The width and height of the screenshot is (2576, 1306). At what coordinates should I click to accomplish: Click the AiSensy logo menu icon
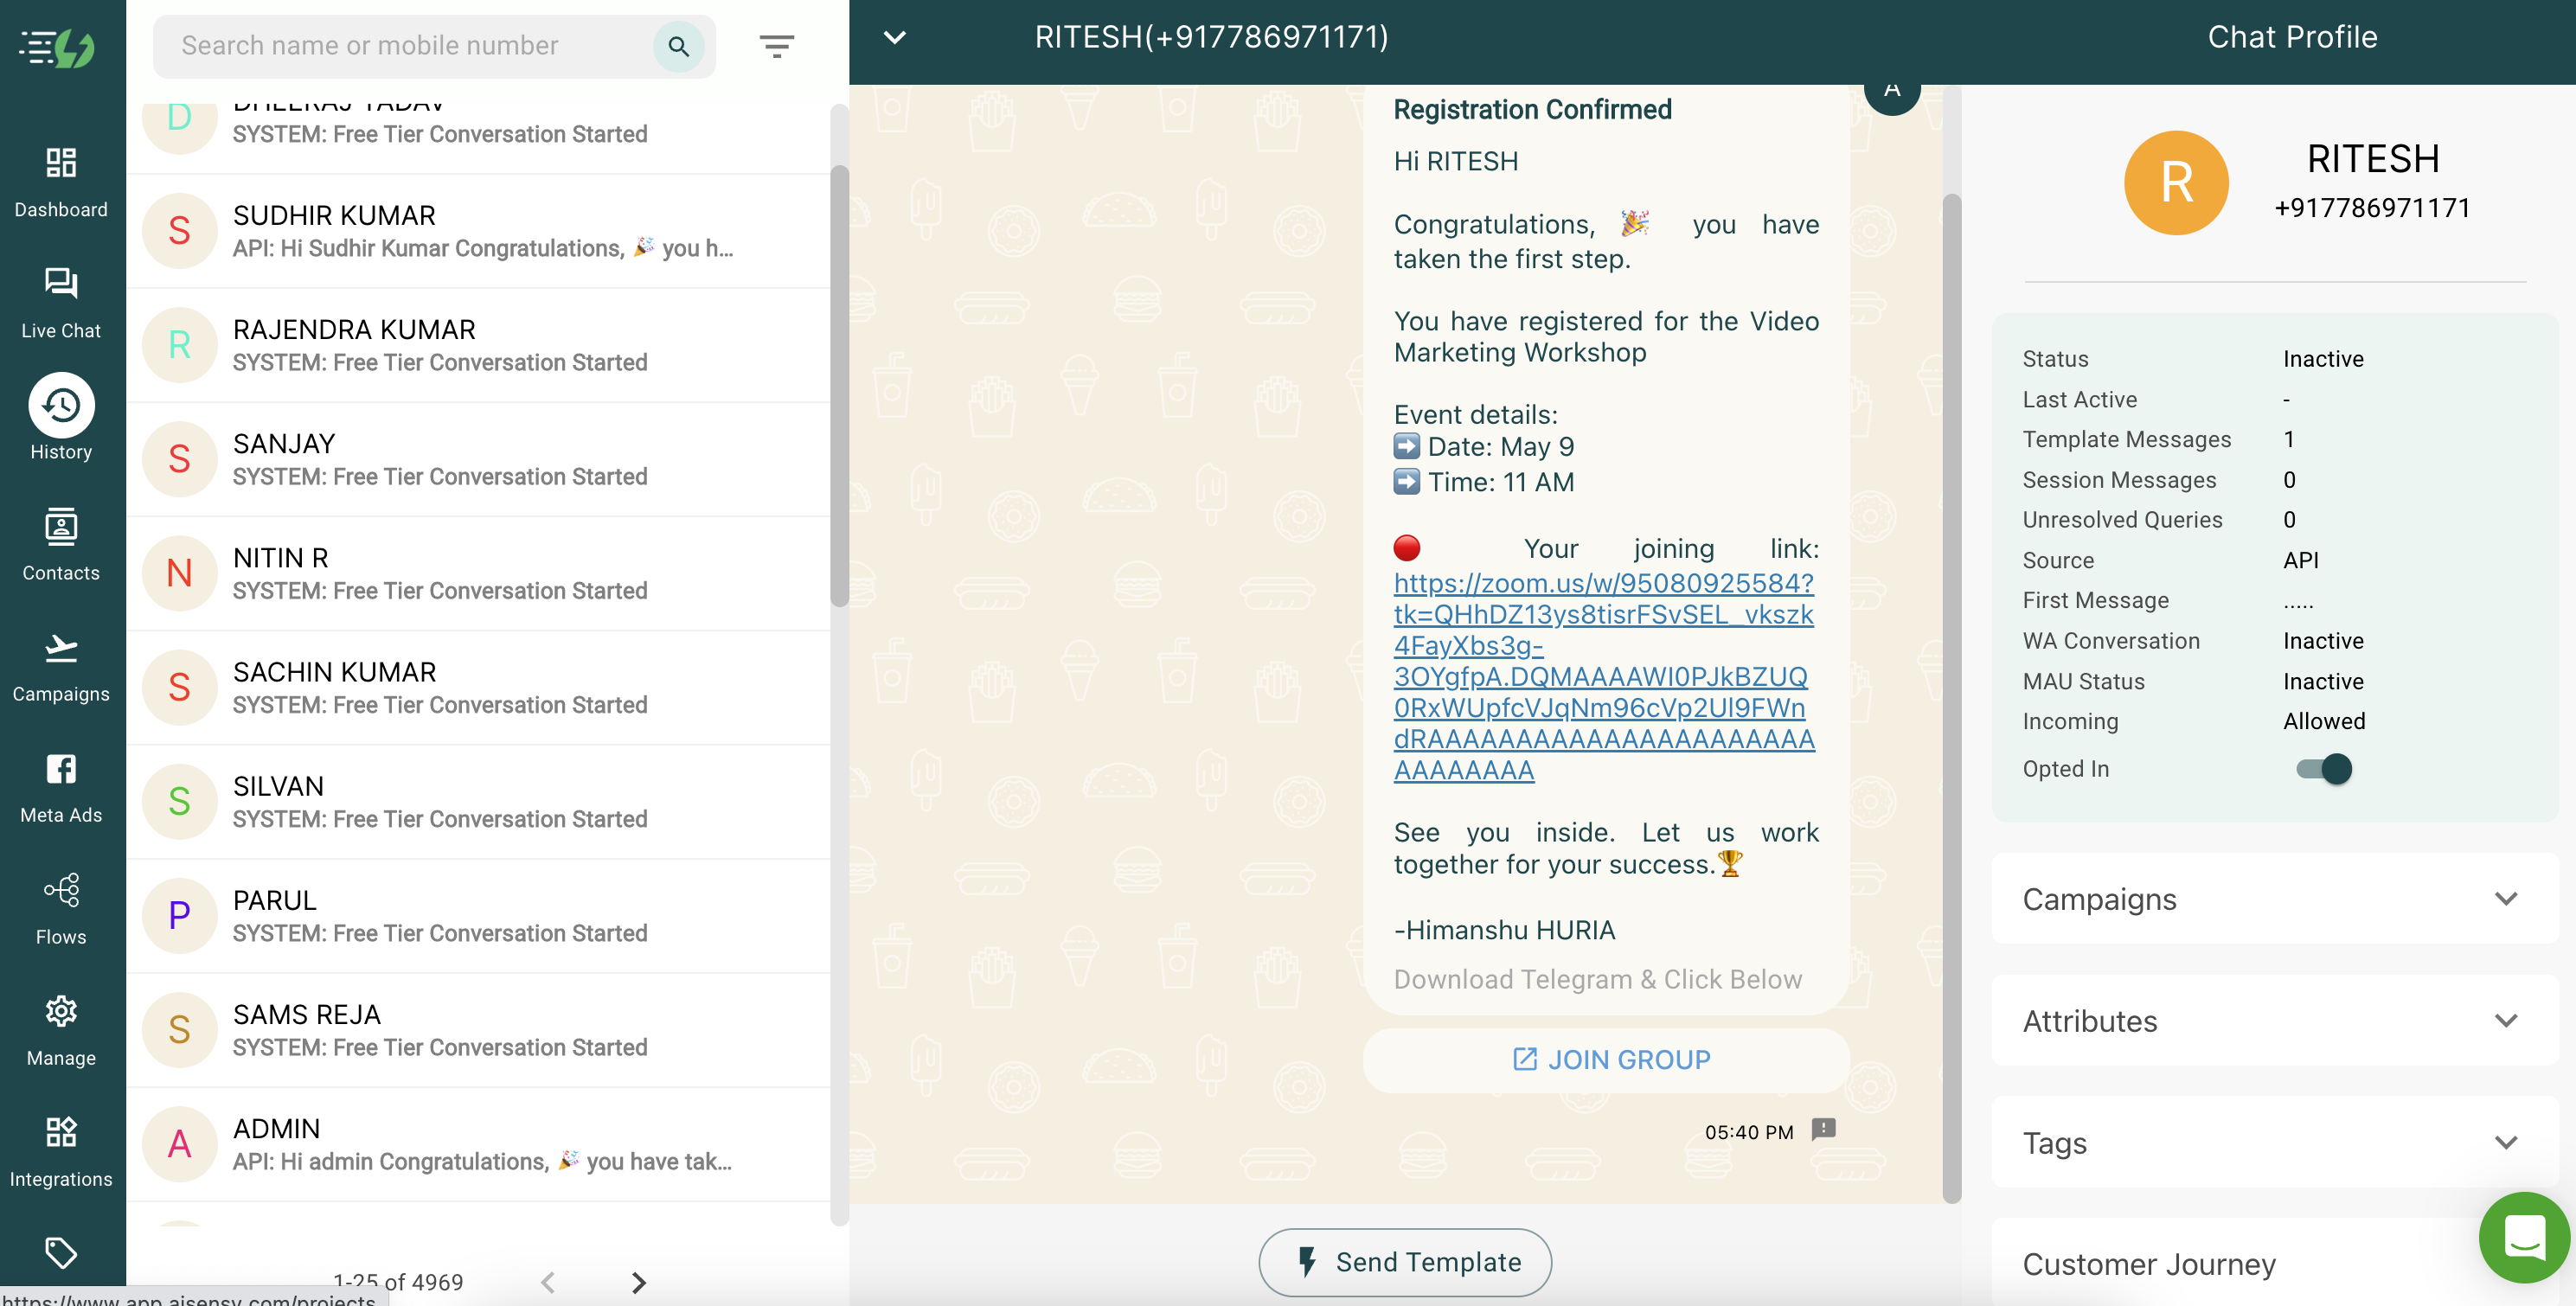tap(57, 46)
